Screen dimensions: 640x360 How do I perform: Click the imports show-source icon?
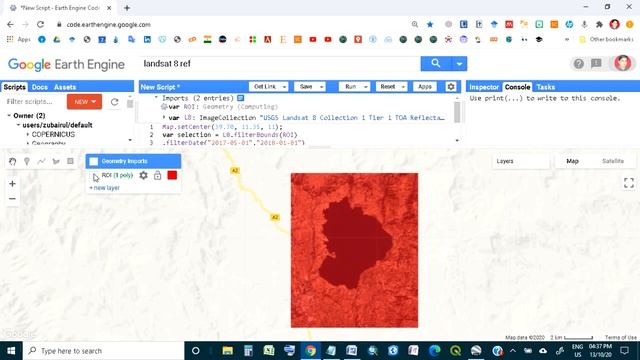[x=240, y=98]
